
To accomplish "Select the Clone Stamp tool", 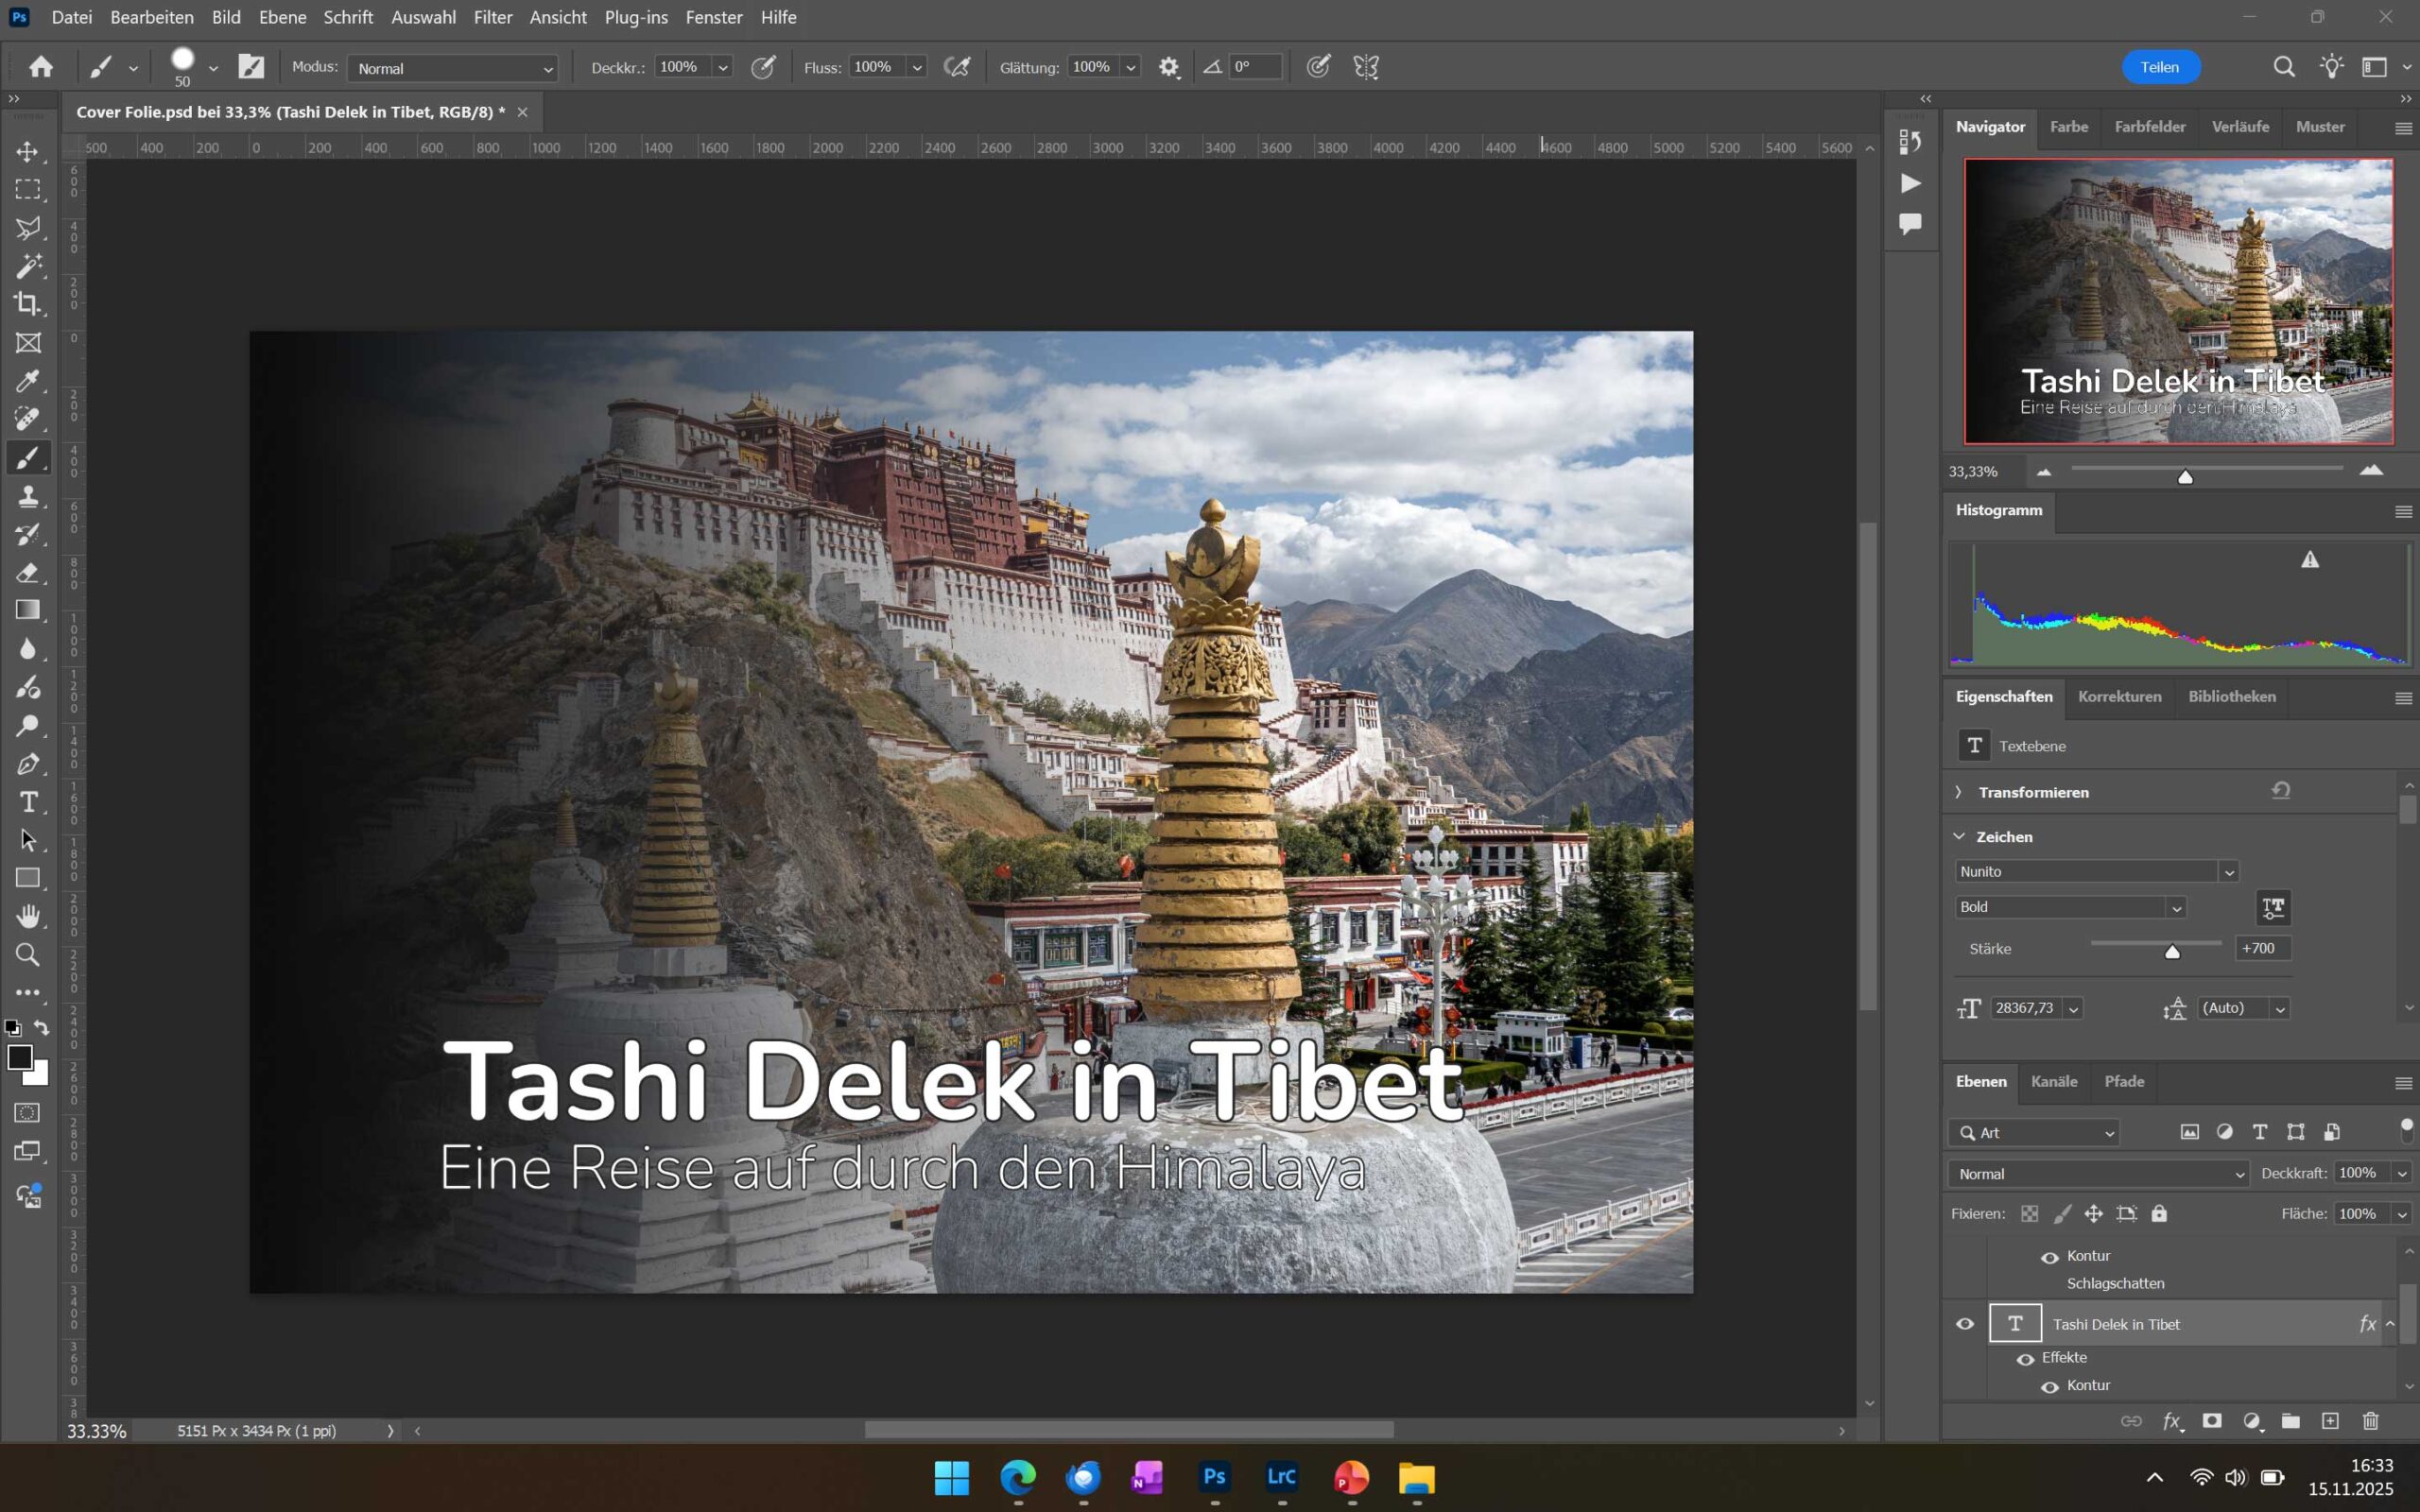I will point(28,496).
